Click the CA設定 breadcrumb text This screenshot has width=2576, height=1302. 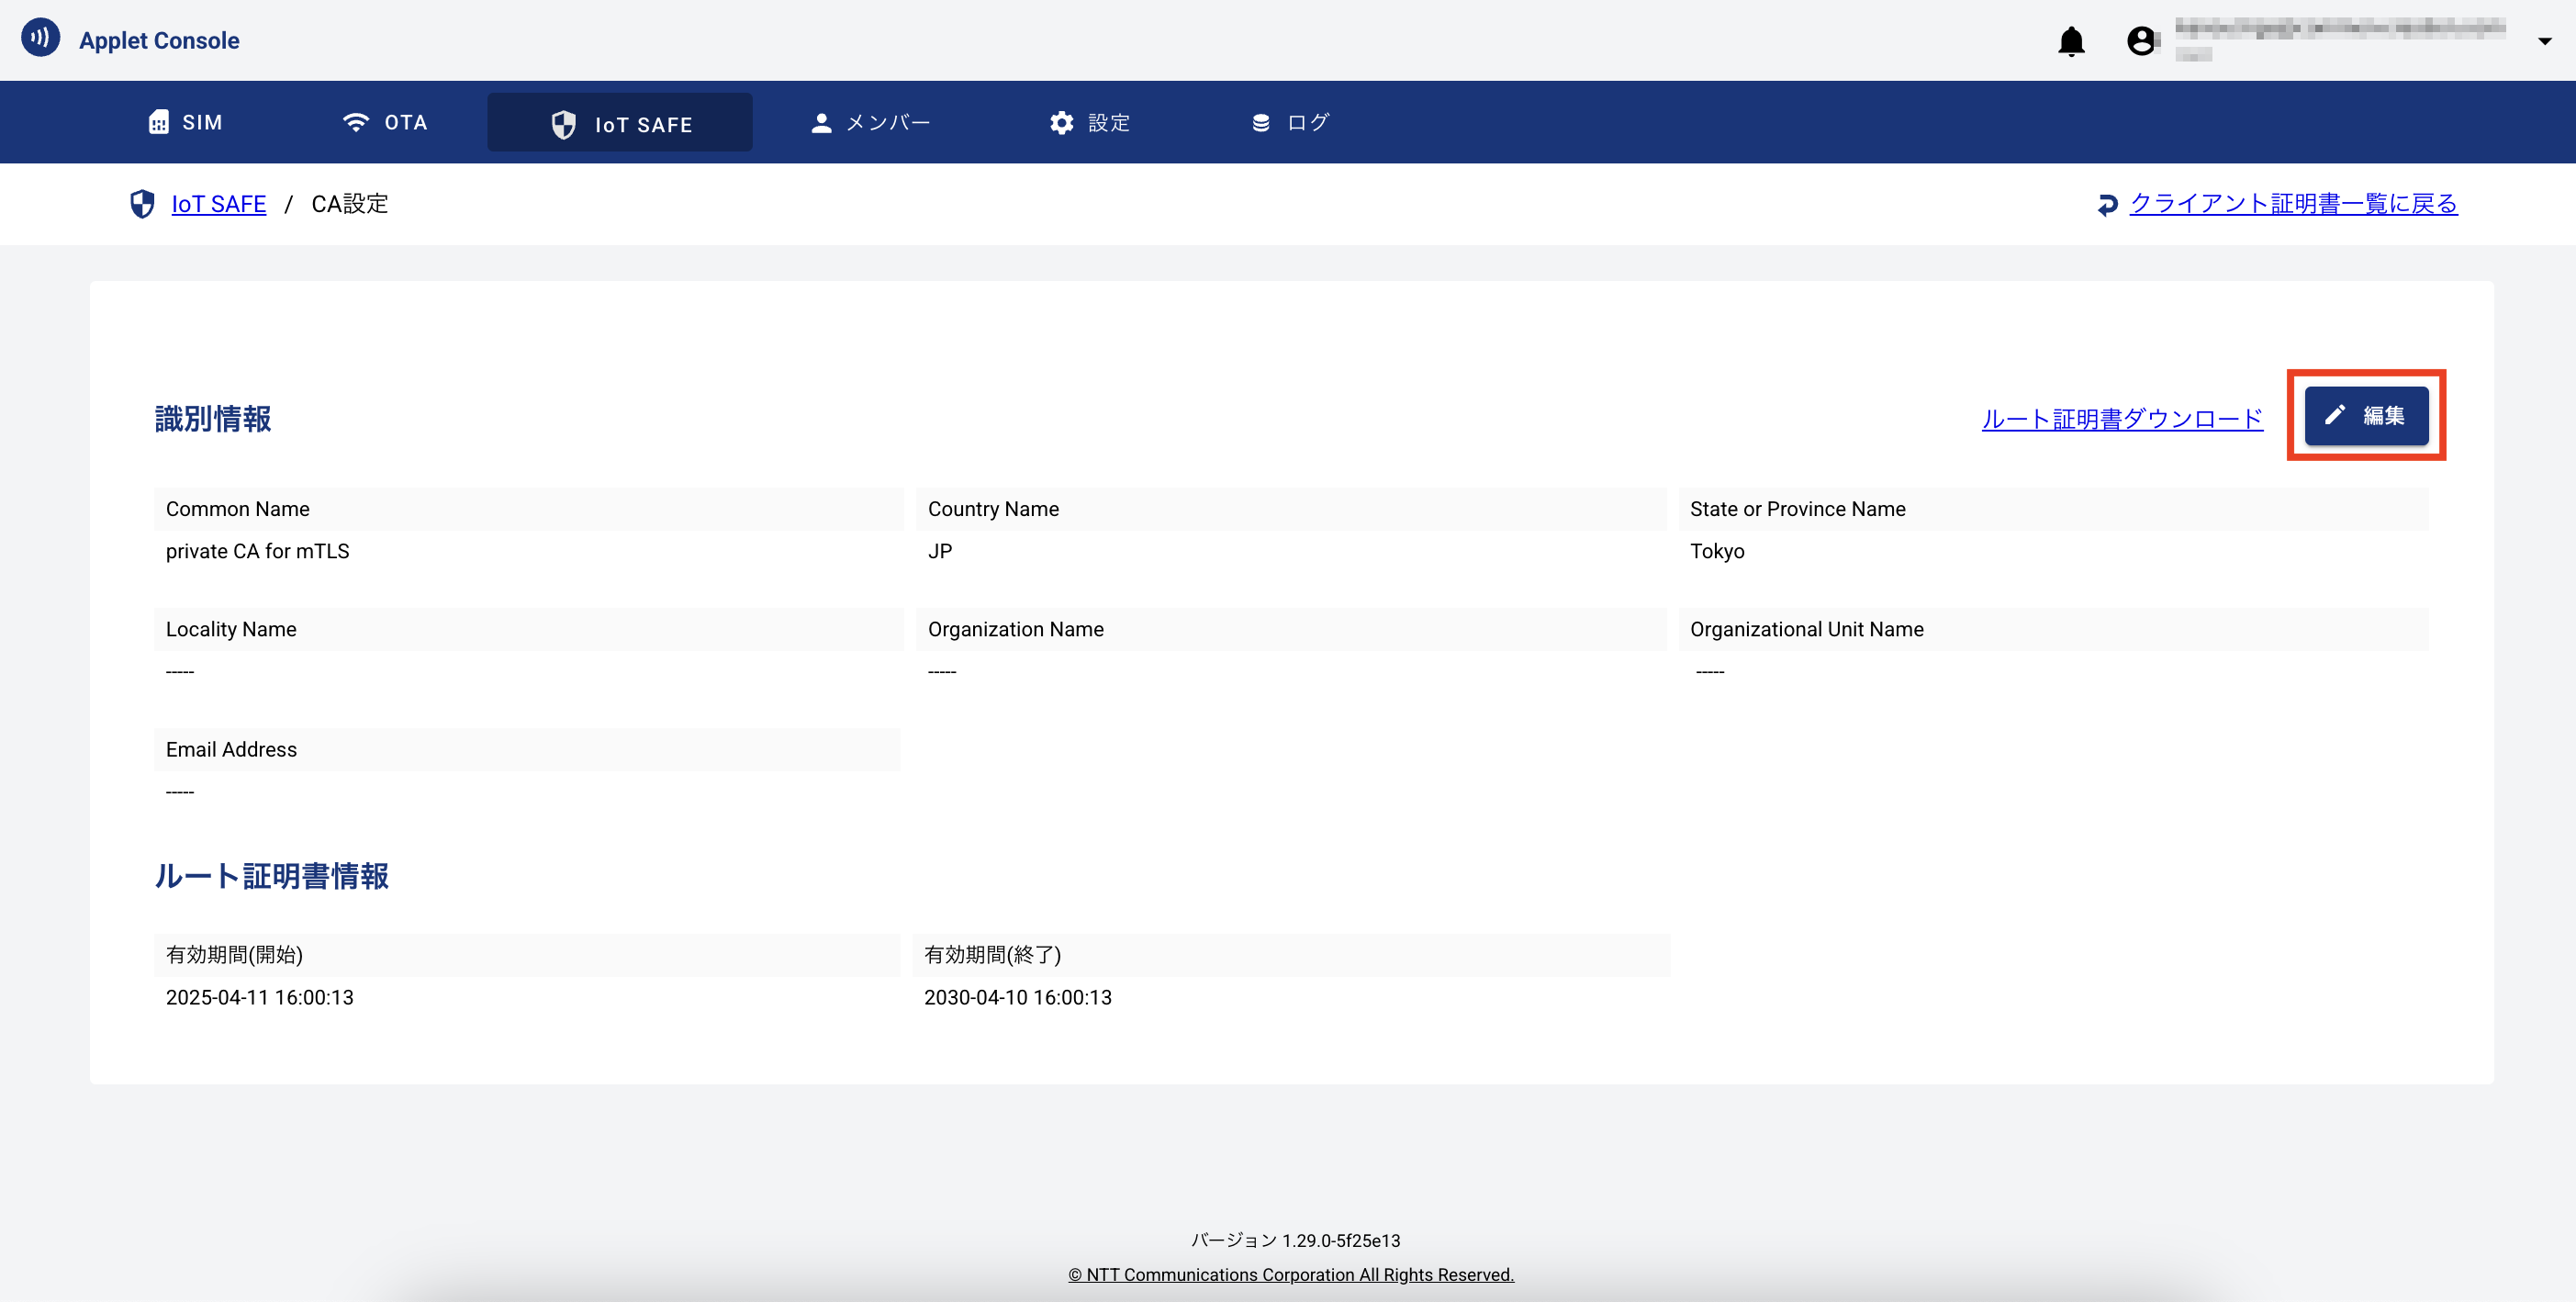pos(349,204)
